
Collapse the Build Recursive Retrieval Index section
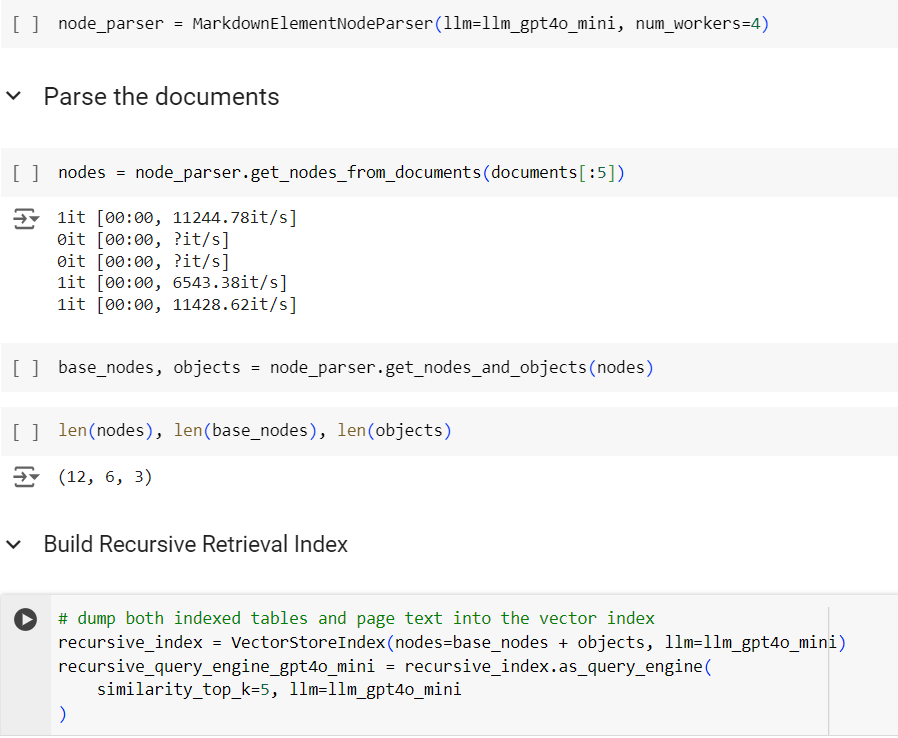click(14, 544)
